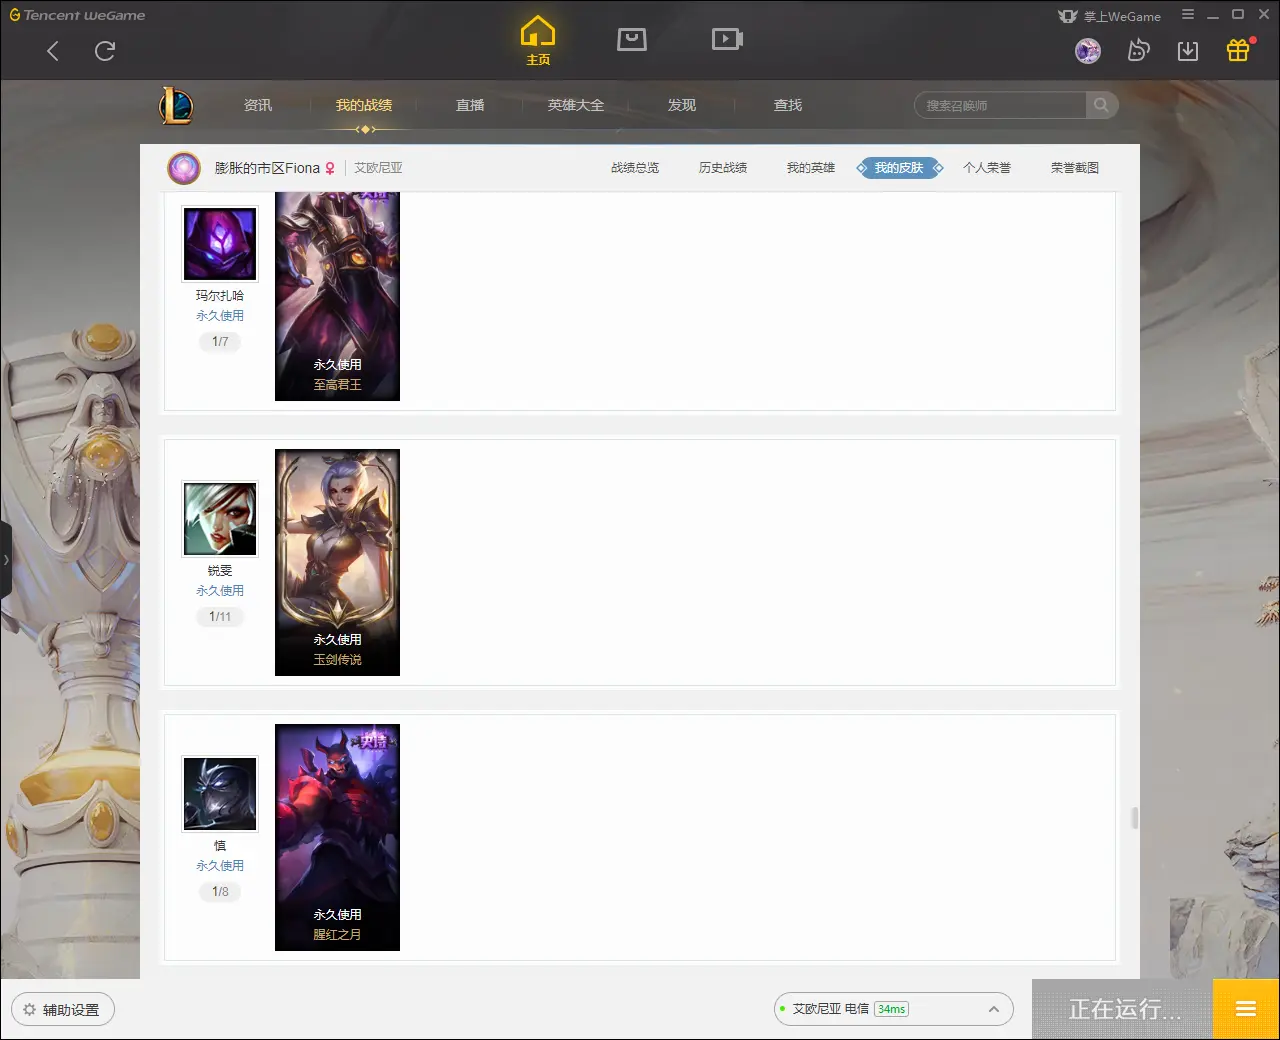Click 永久使用 under 慎
The width and height of the screenshot is (1280, 1040).
[220, 866]
